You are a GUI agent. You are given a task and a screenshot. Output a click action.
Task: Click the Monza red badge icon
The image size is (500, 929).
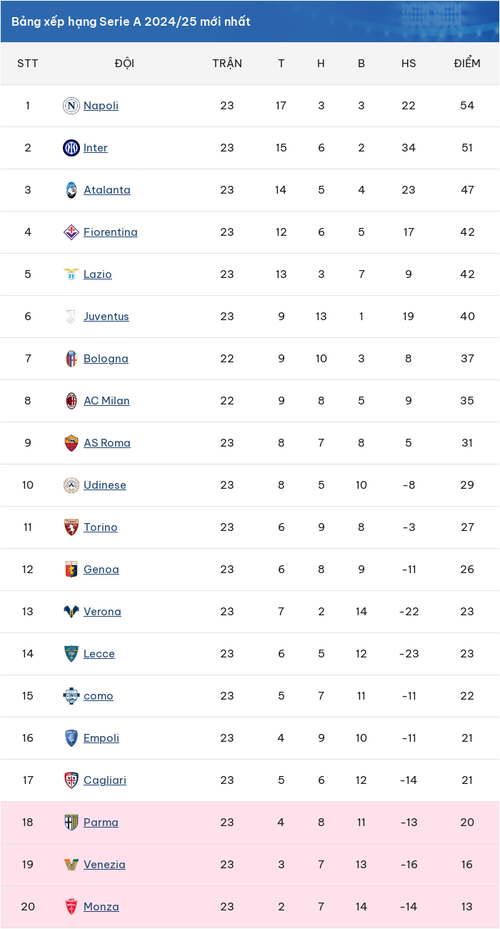(x=71, y=906)
